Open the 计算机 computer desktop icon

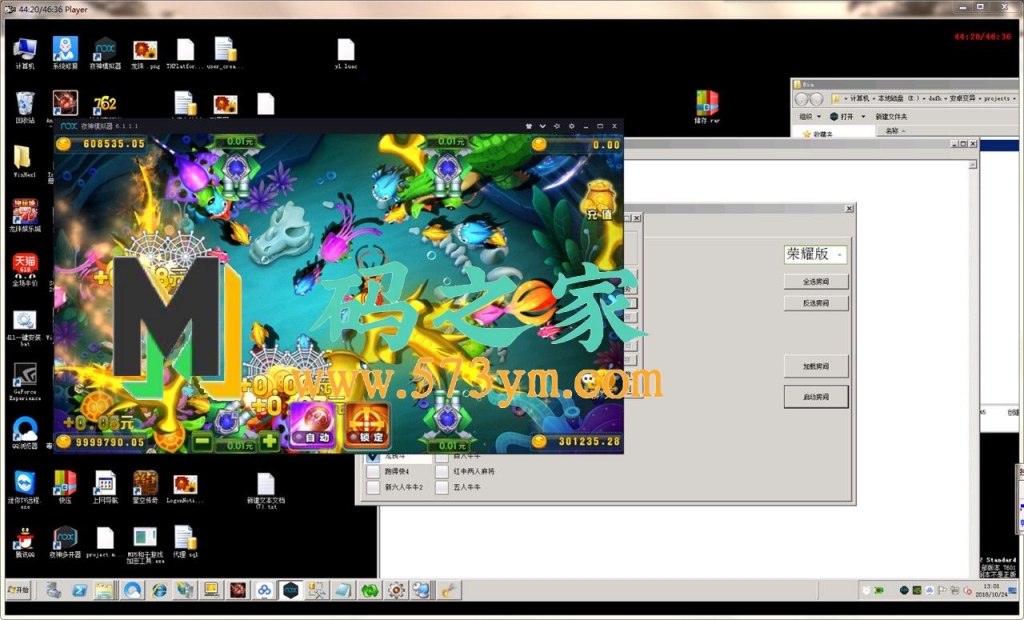pyautogui.click(x=25, y=49)
